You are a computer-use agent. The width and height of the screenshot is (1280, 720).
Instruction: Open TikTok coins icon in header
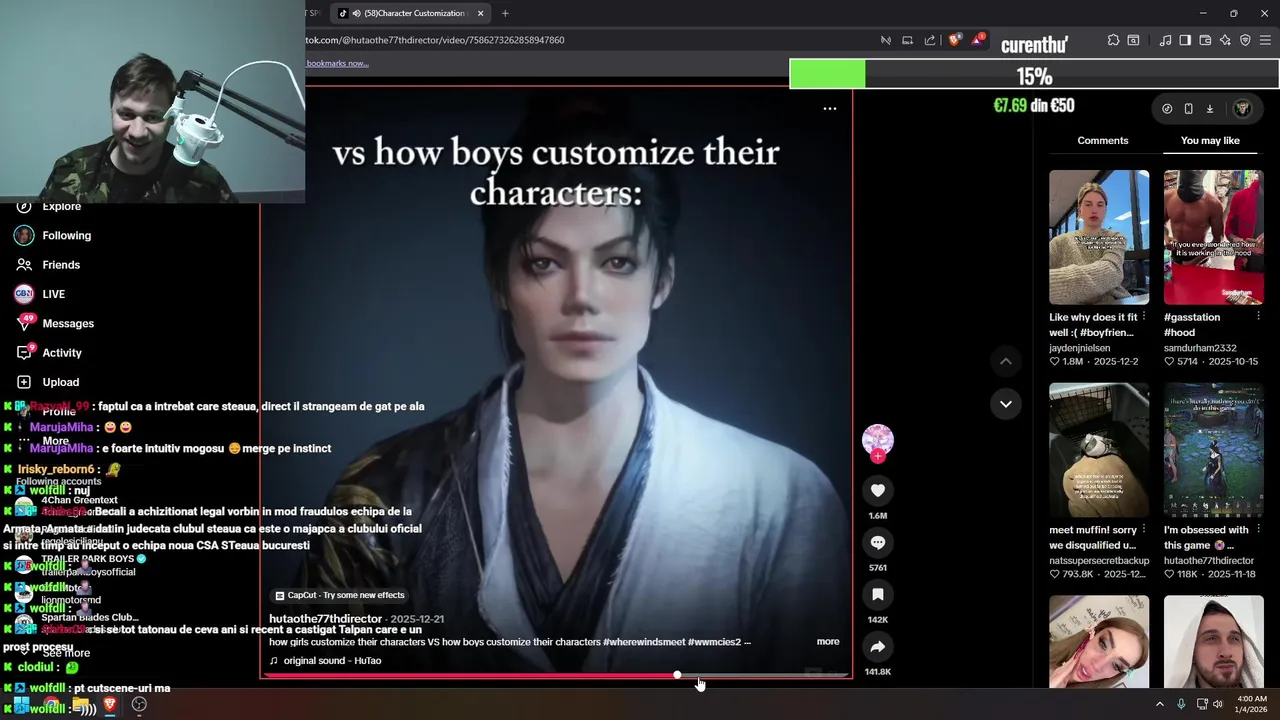(1167, 108)
